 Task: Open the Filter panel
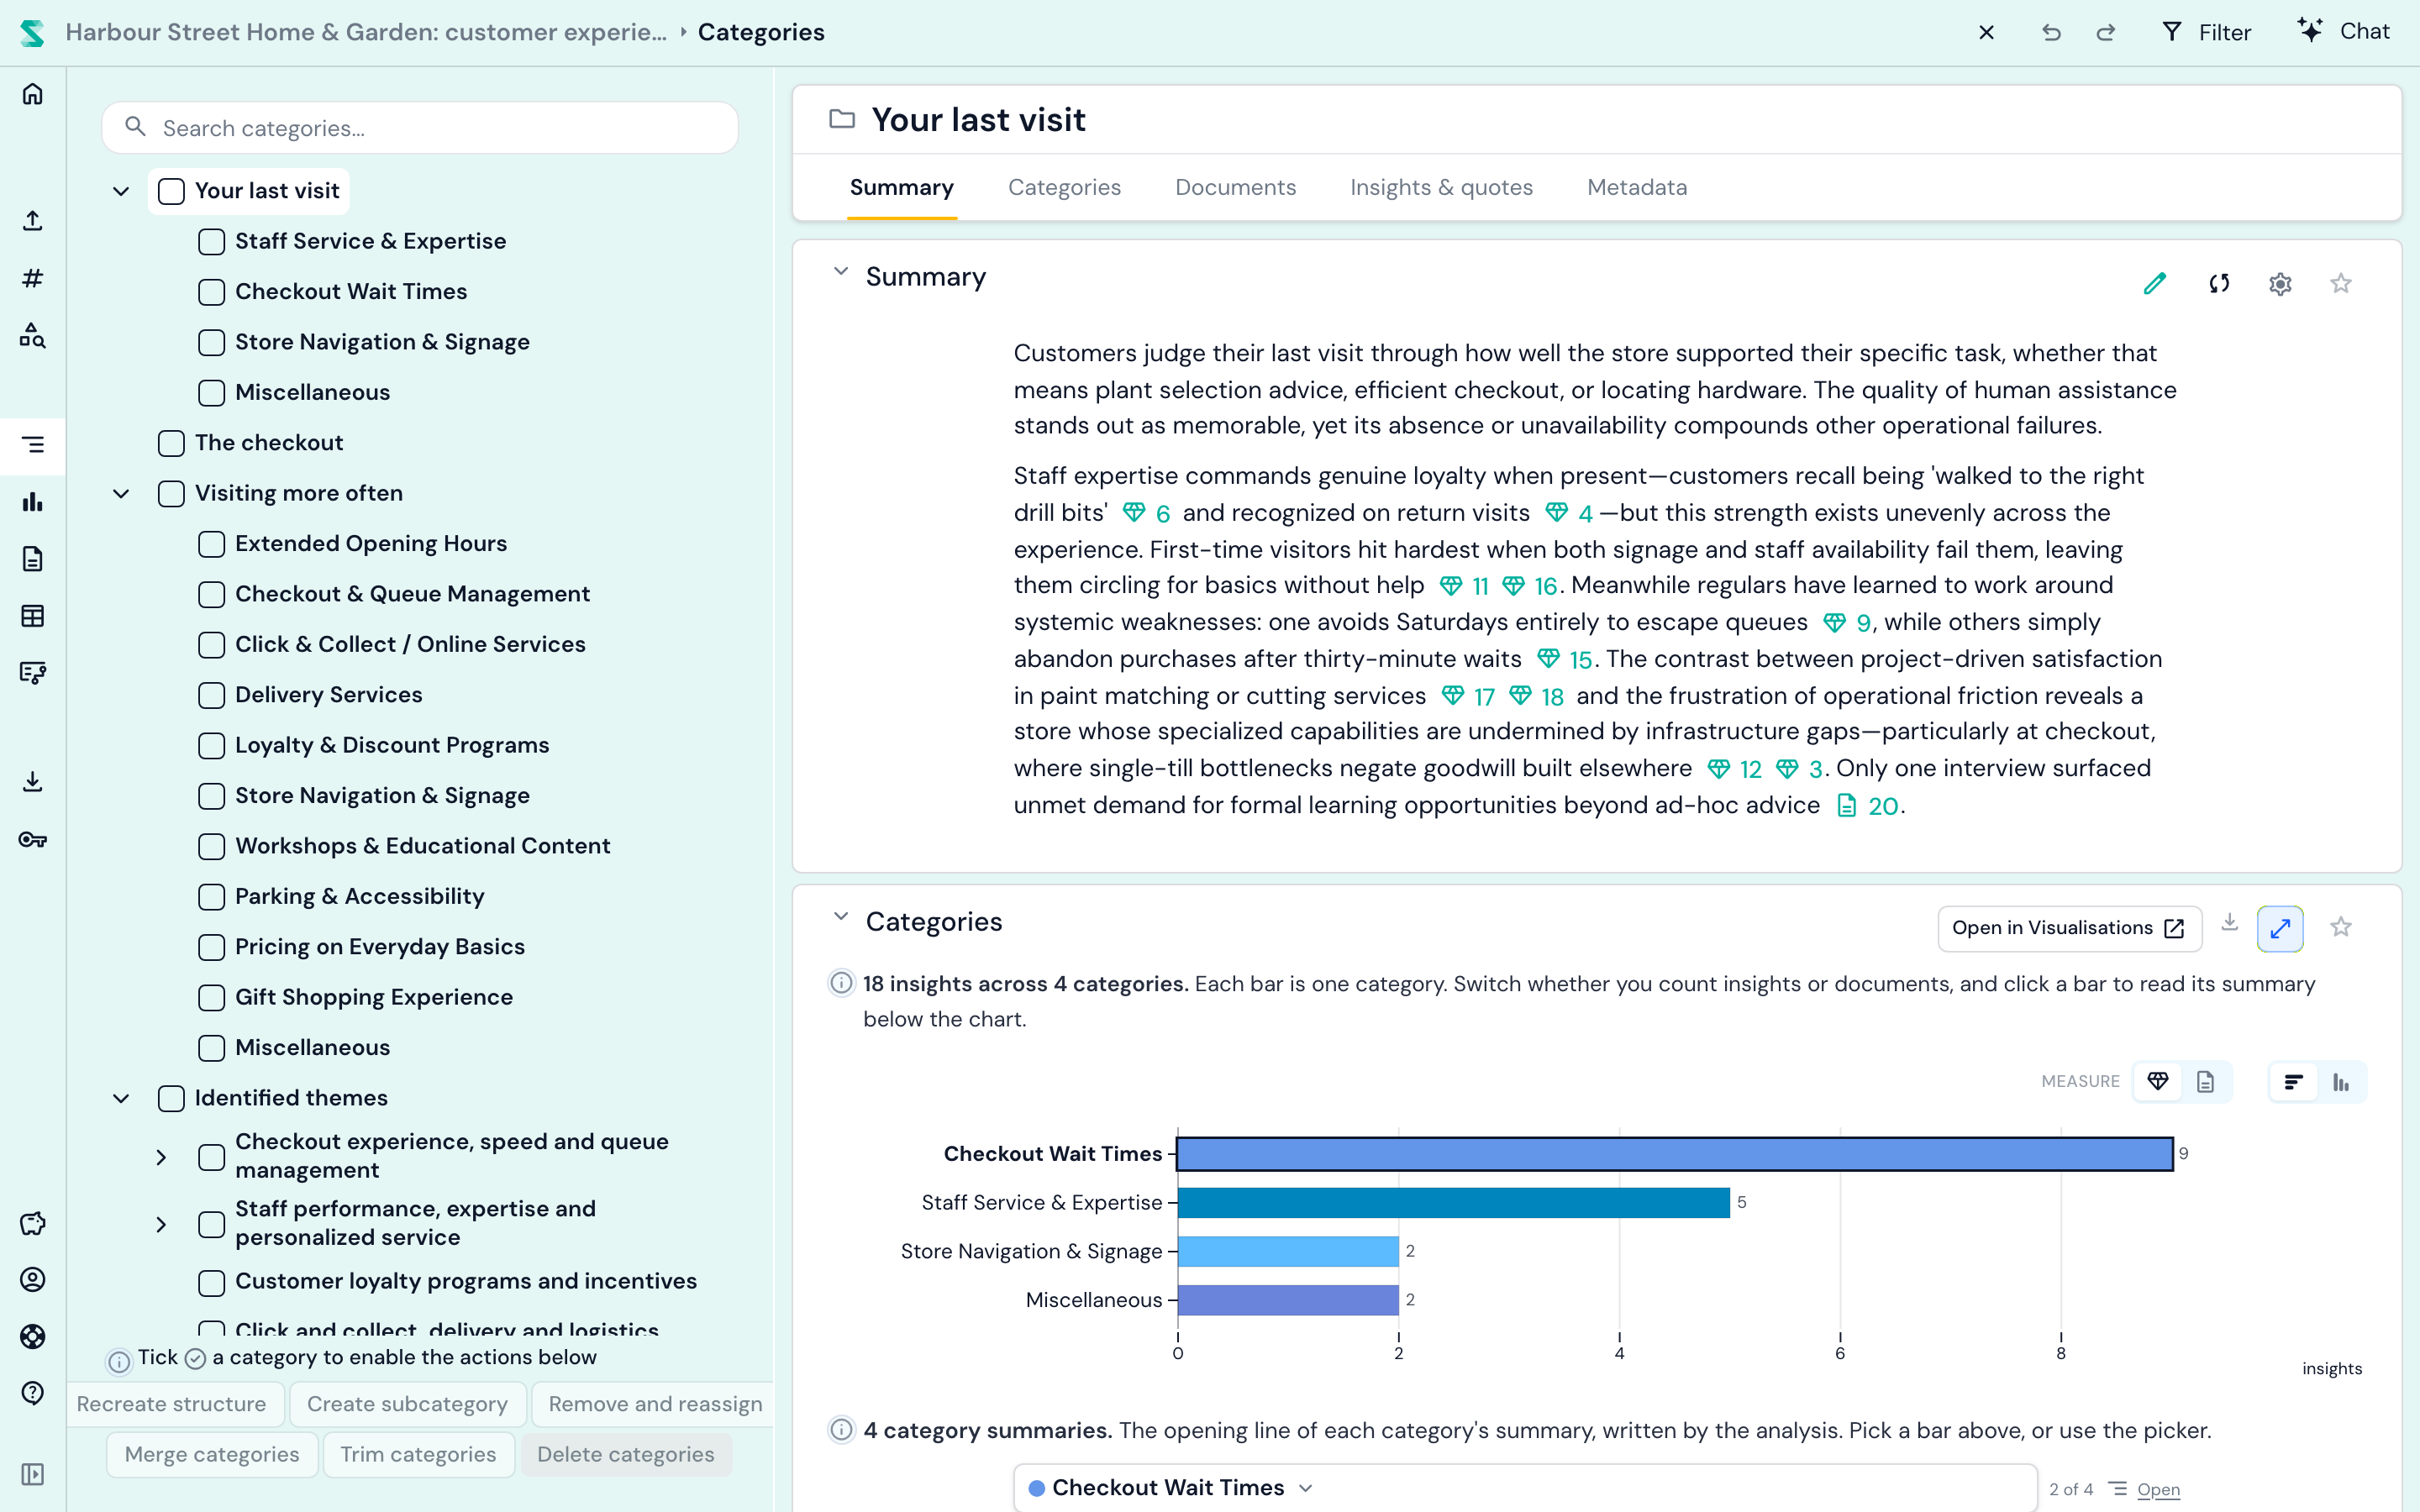(2206, 33)
